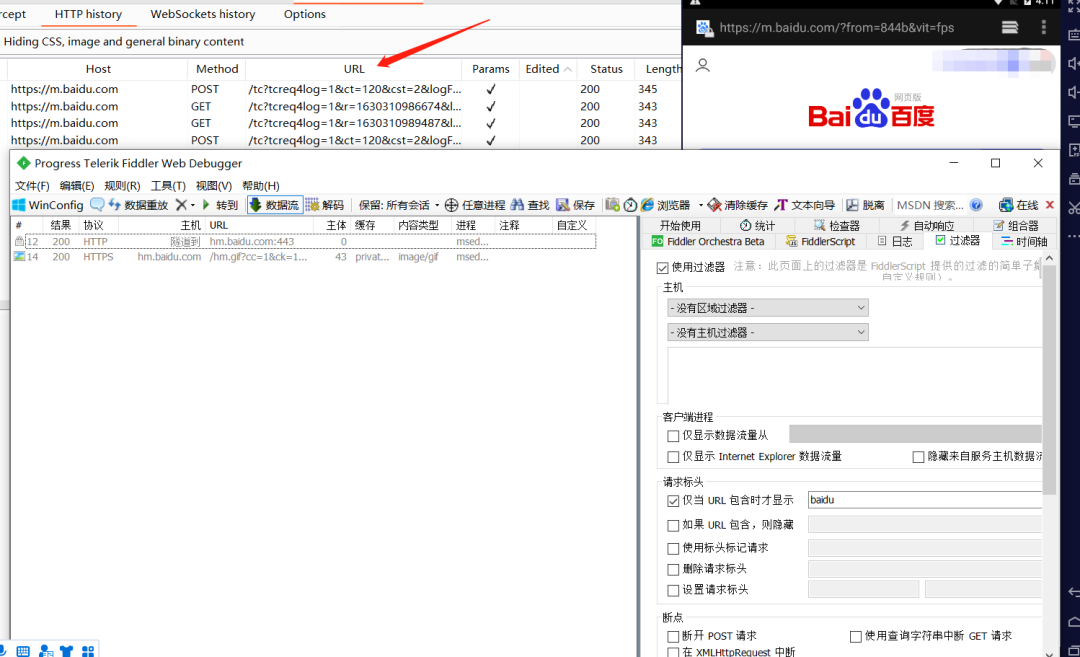The width and height of the screenshot is (1080, 657).
Task: Check the 使用标头标记请求 checkbox
Action: tap(673, 548)
